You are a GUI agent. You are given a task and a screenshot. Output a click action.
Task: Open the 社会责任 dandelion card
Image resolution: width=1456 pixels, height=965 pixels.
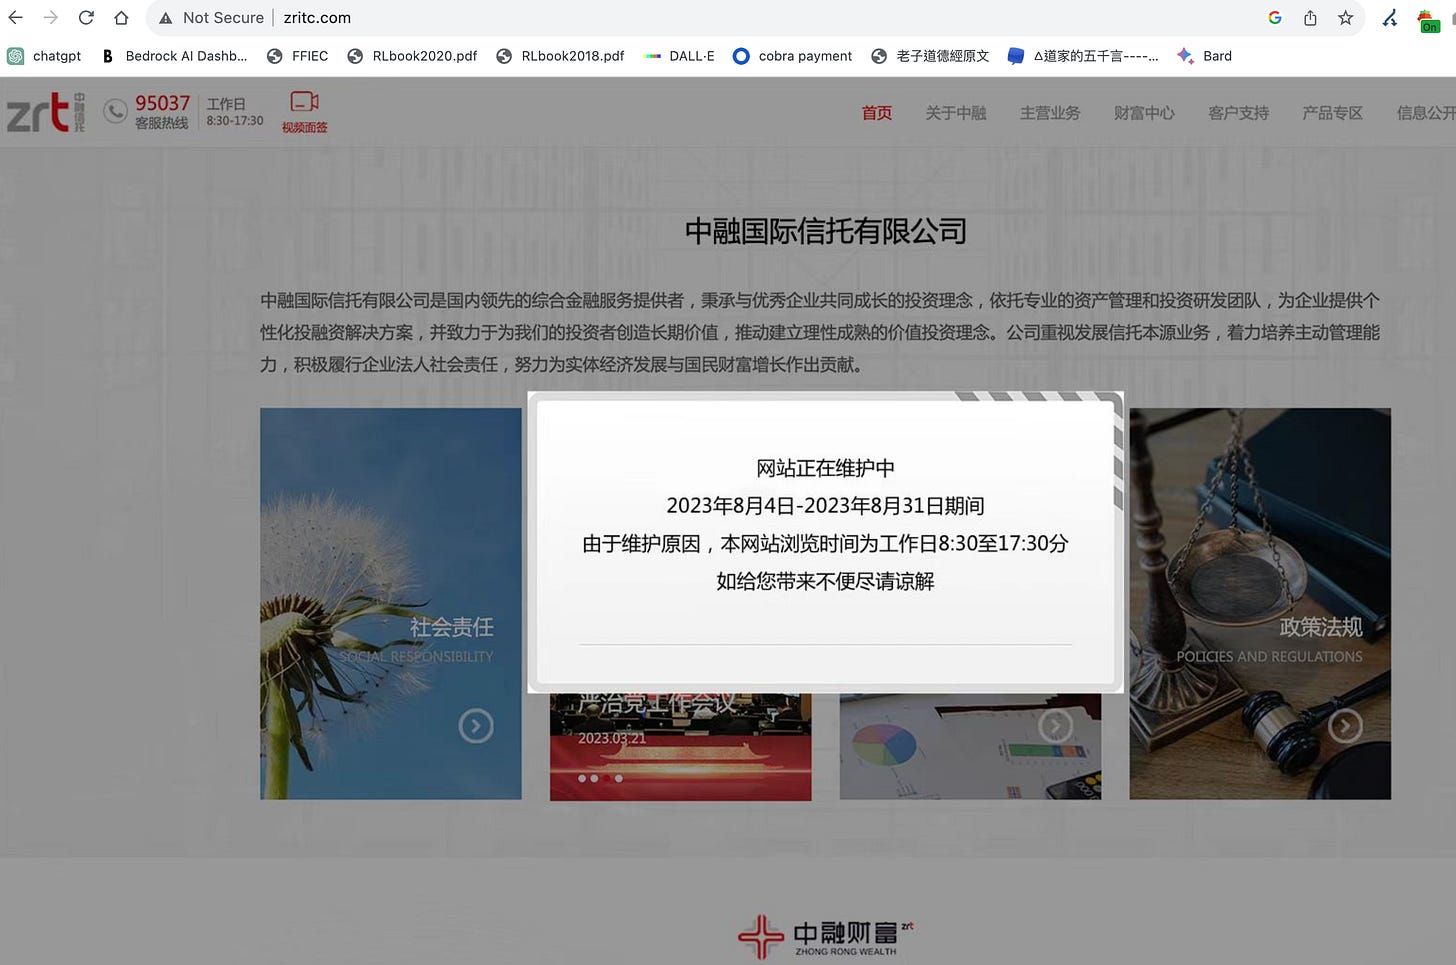(x=391, y=603)
